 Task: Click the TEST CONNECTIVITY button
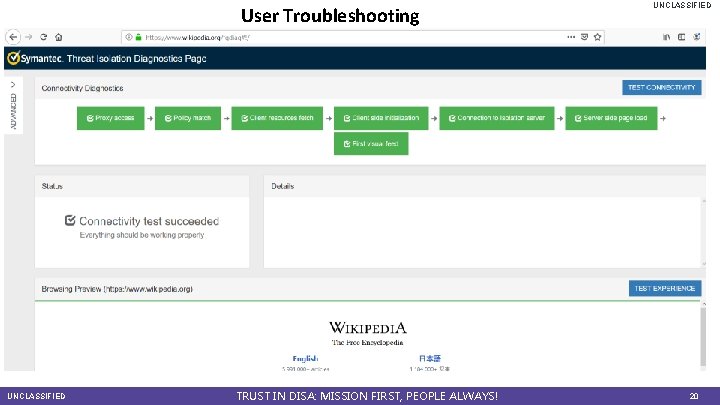(x=662, y=87)
